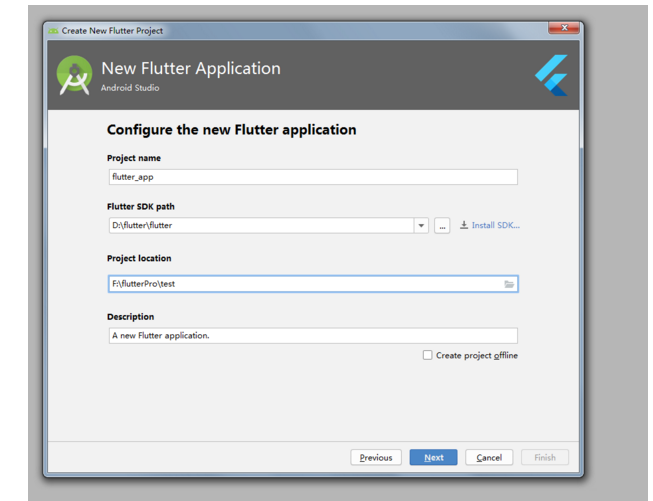Click the Android icon in title bar
The width and height of the screenshot is (653, 501).
coord(53,31)
